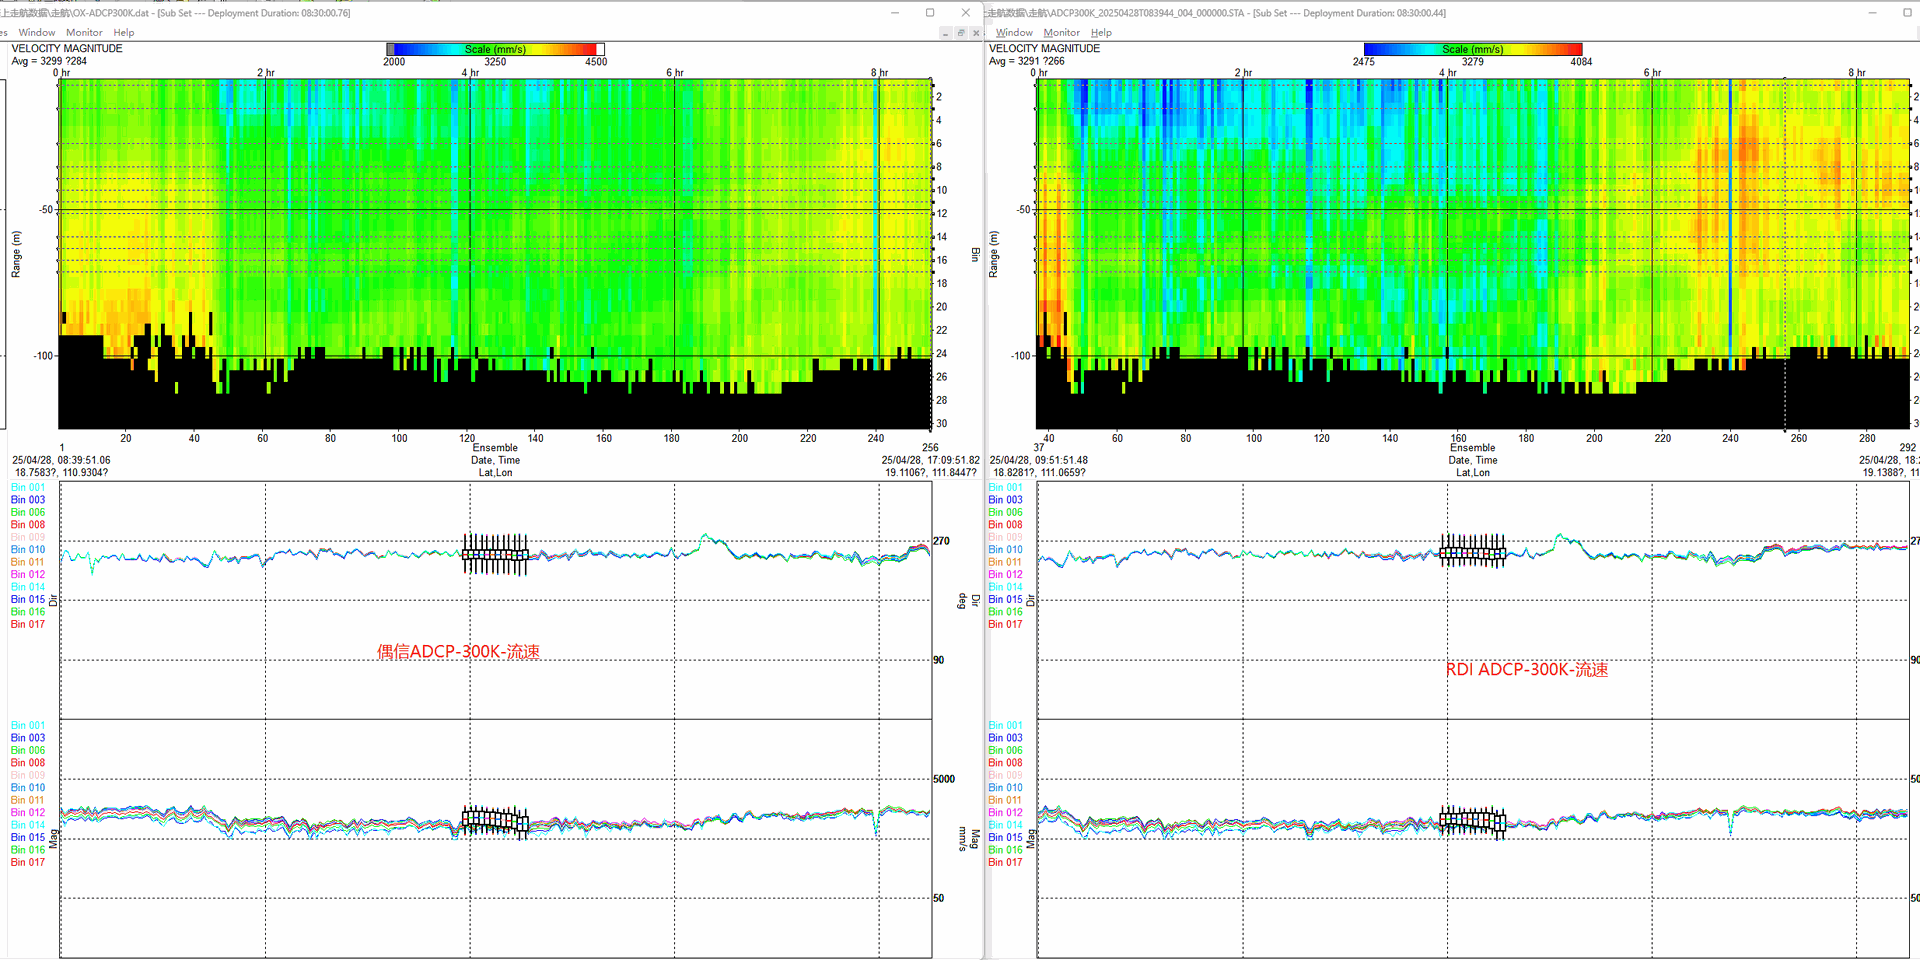
Task: Click ensemble marker on left direction plot
Action: (x=495, y=554)
